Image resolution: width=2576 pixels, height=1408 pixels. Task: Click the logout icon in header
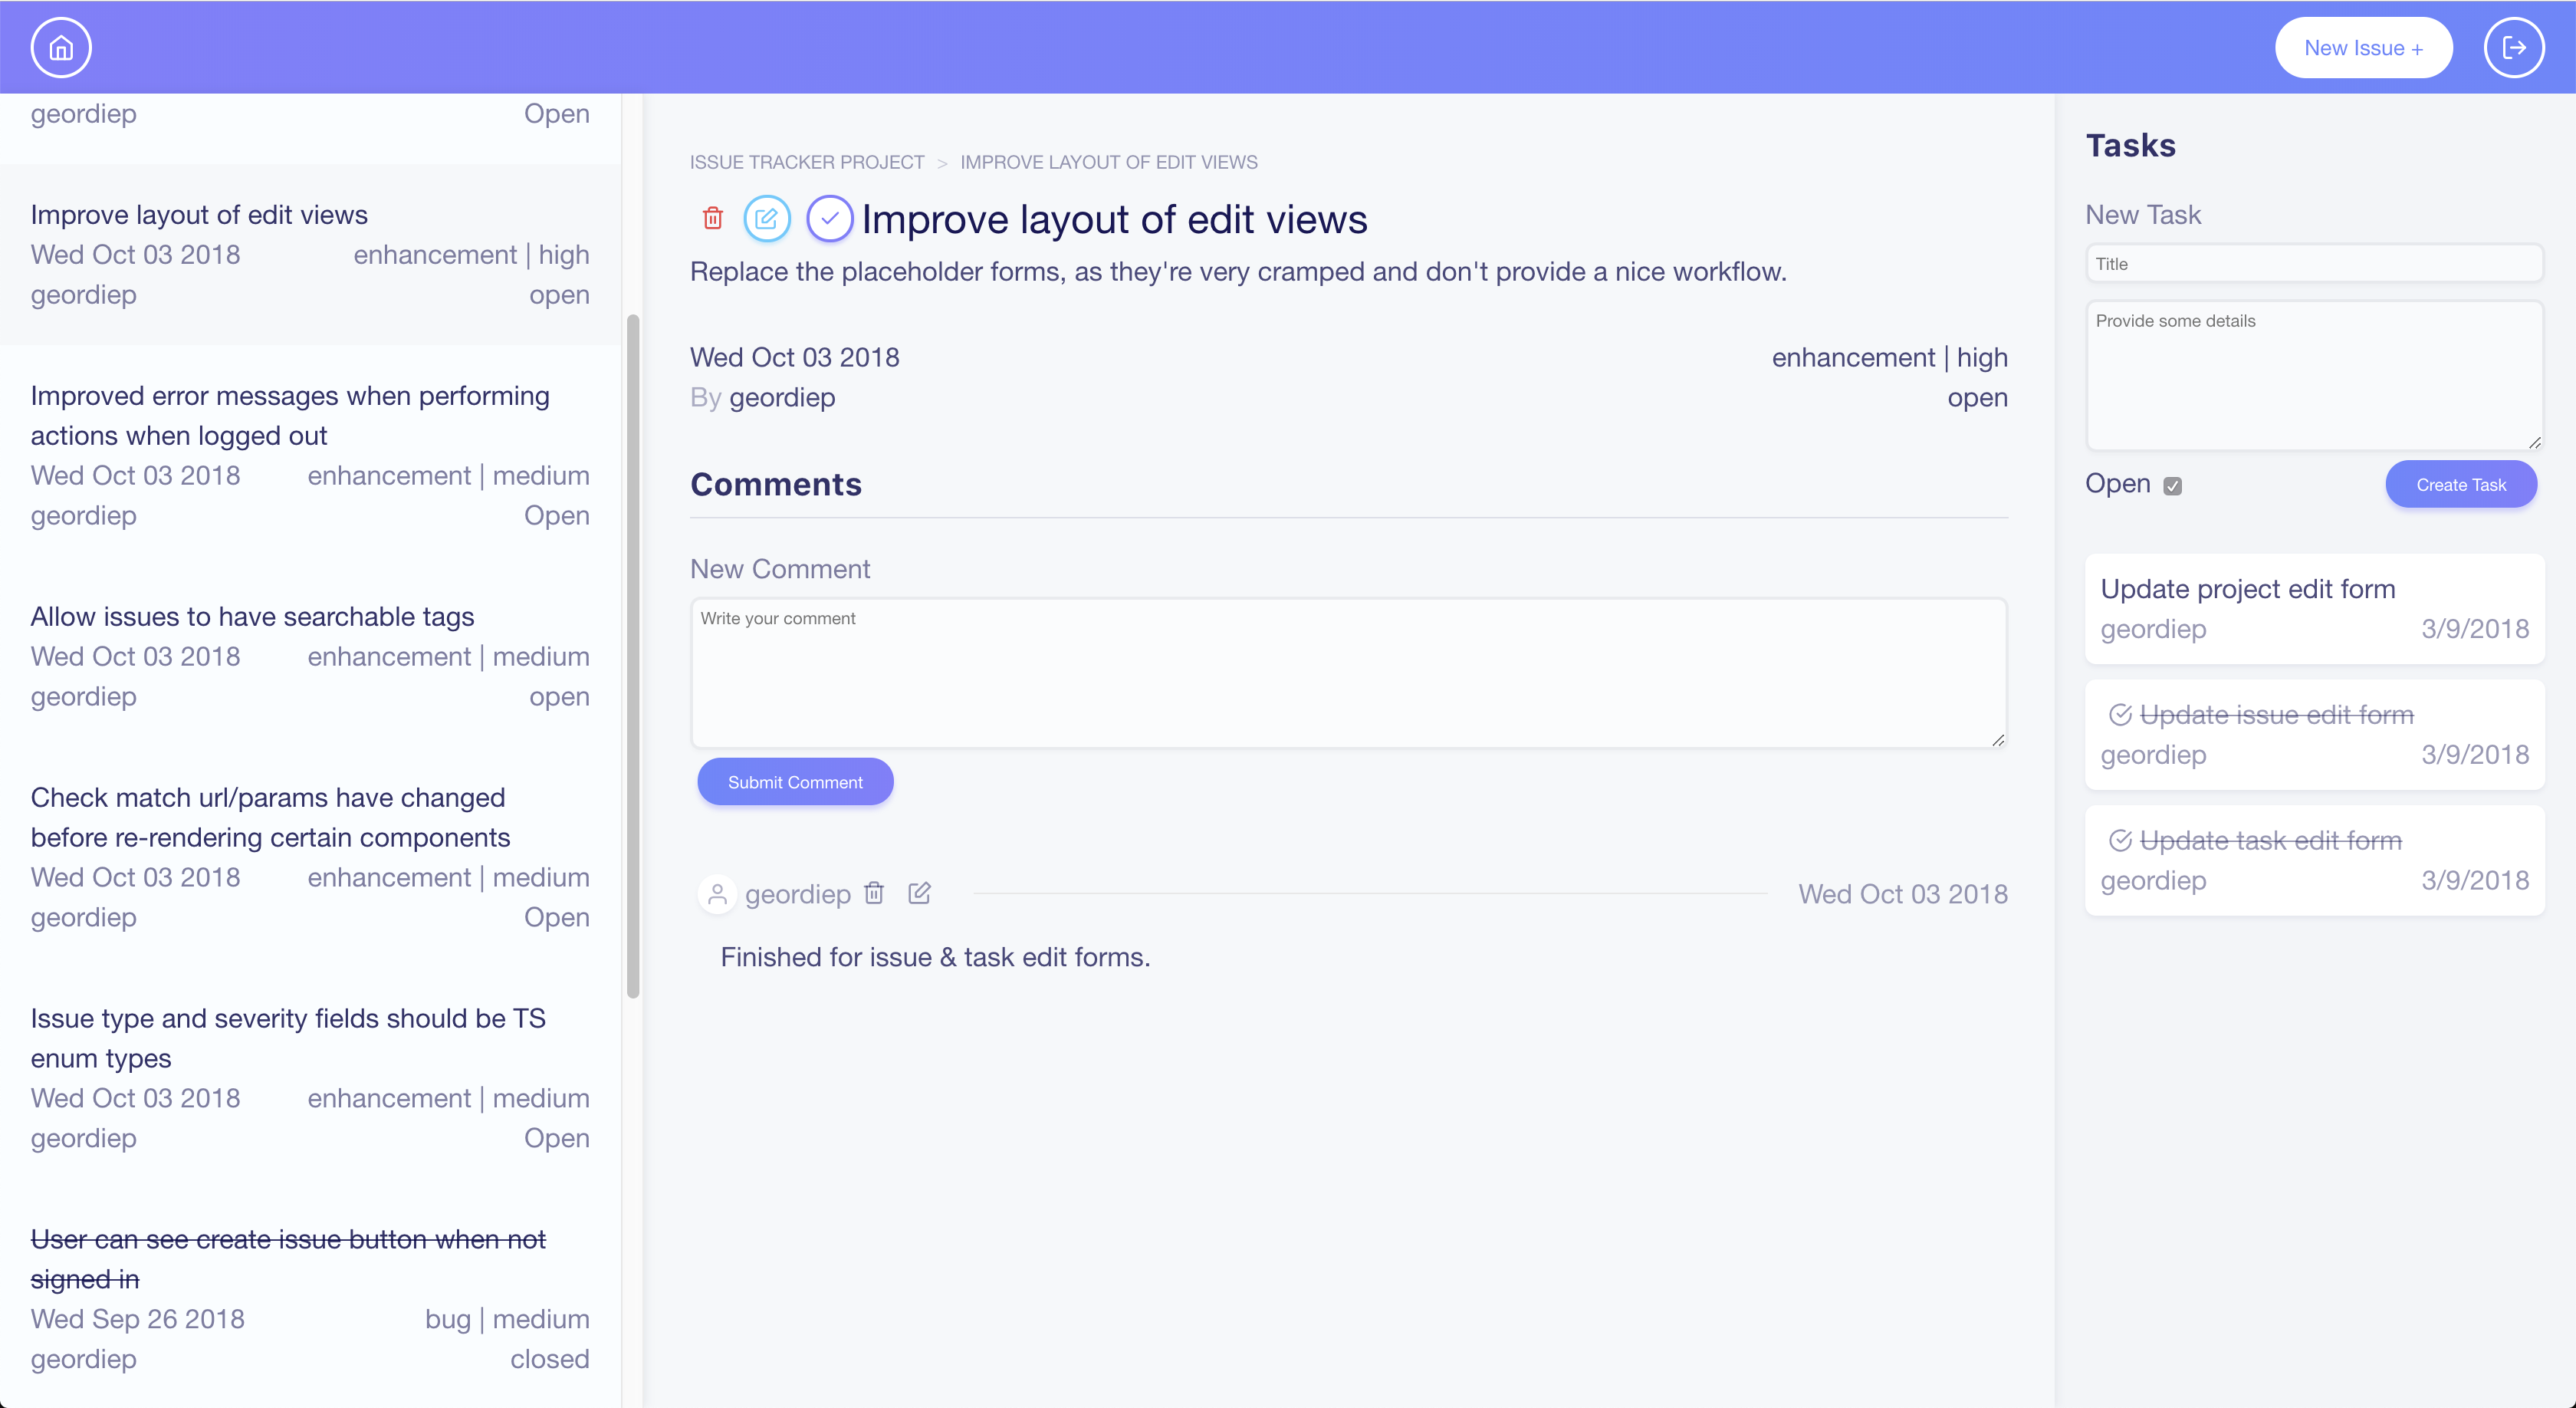tap(2513, 47)
